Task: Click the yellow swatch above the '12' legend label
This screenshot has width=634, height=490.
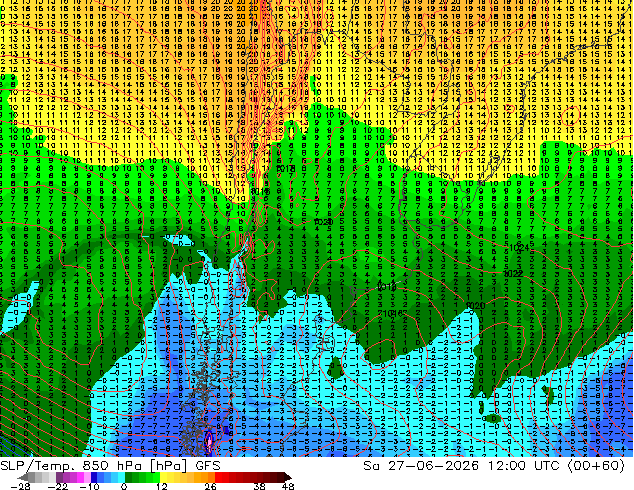Action: (x=163, y=477)
